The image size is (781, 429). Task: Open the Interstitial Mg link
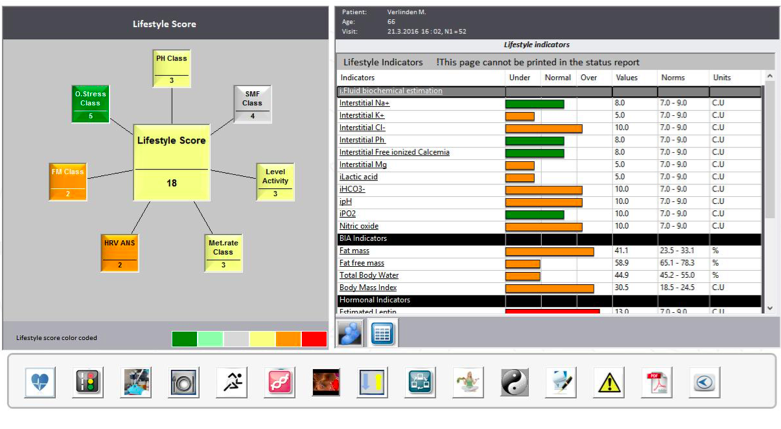pos(363,164)
